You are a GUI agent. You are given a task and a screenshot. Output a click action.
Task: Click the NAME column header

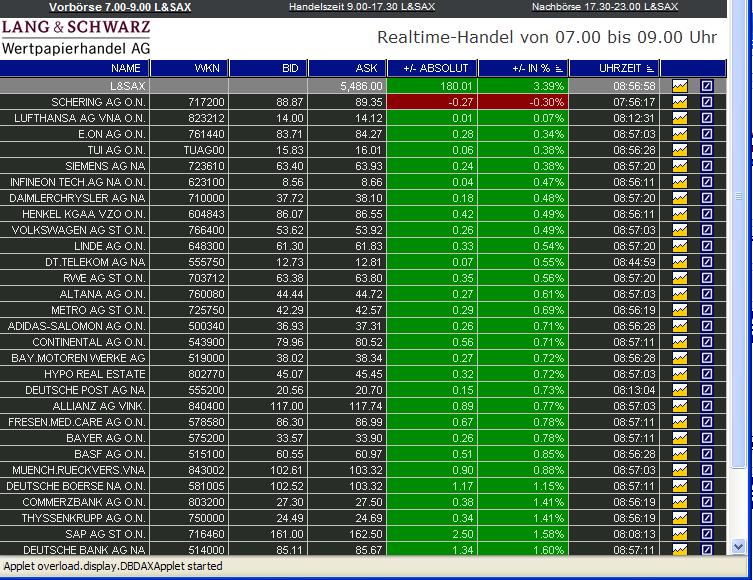pyautogui.click(x=74, y=68)
